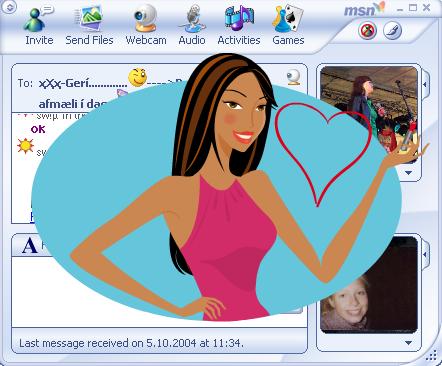Open the Send Files tool
442x366 pixels.
pos(89,26)
